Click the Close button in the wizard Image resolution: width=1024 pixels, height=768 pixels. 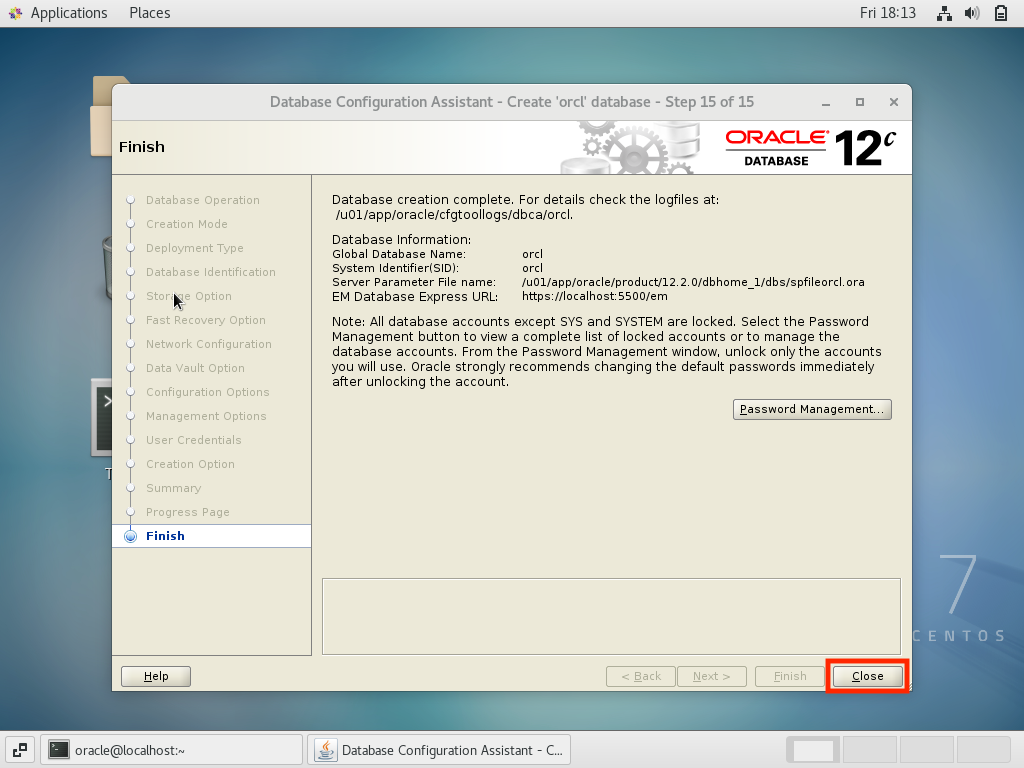[867, 676]
